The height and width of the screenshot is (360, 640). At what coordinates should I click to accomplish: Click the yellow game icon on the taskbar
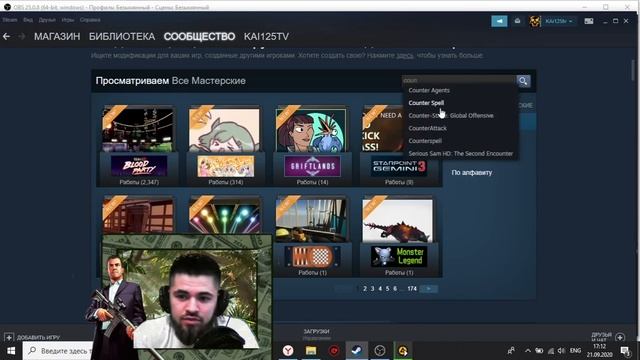click(x=403, y=351)
